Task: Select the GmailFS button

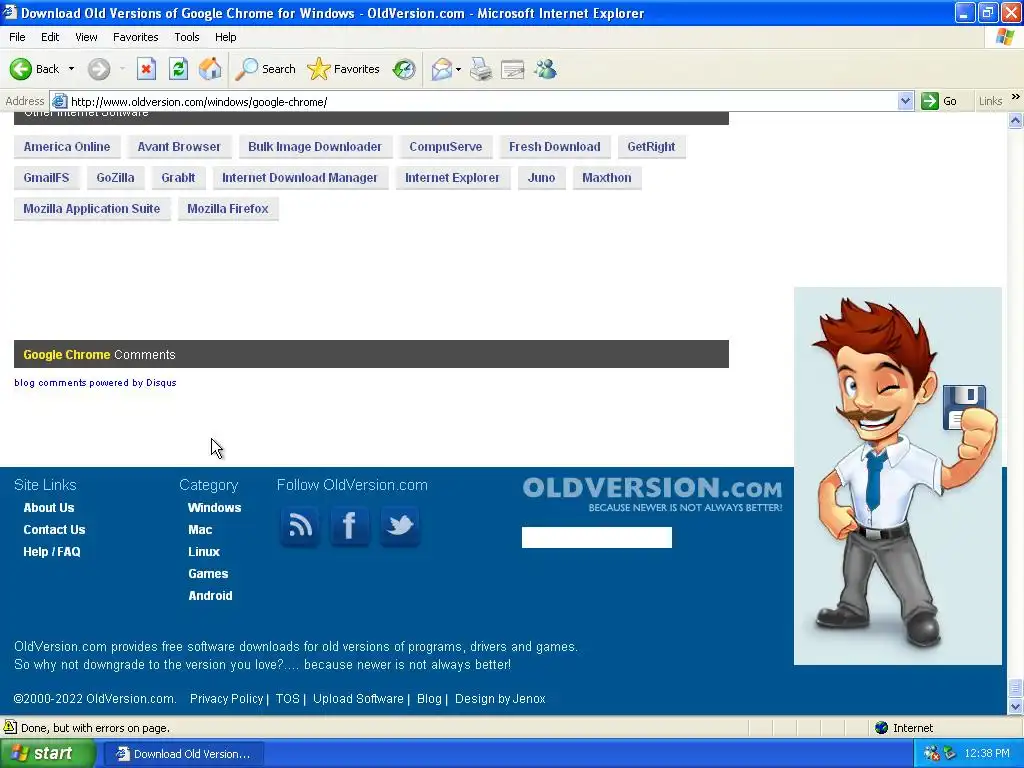Action: tap(46, 178)
